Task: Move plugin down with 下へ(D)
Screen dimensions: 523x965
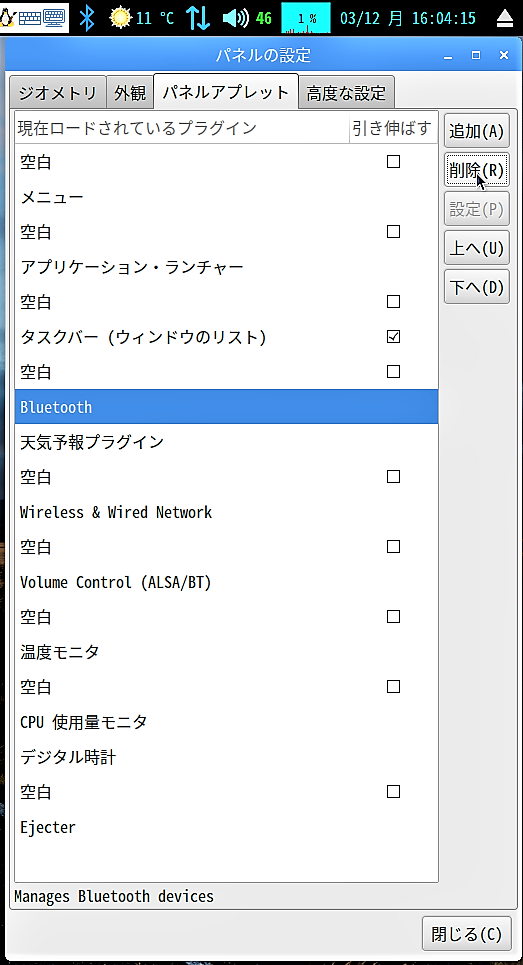Action: (477, 287)
